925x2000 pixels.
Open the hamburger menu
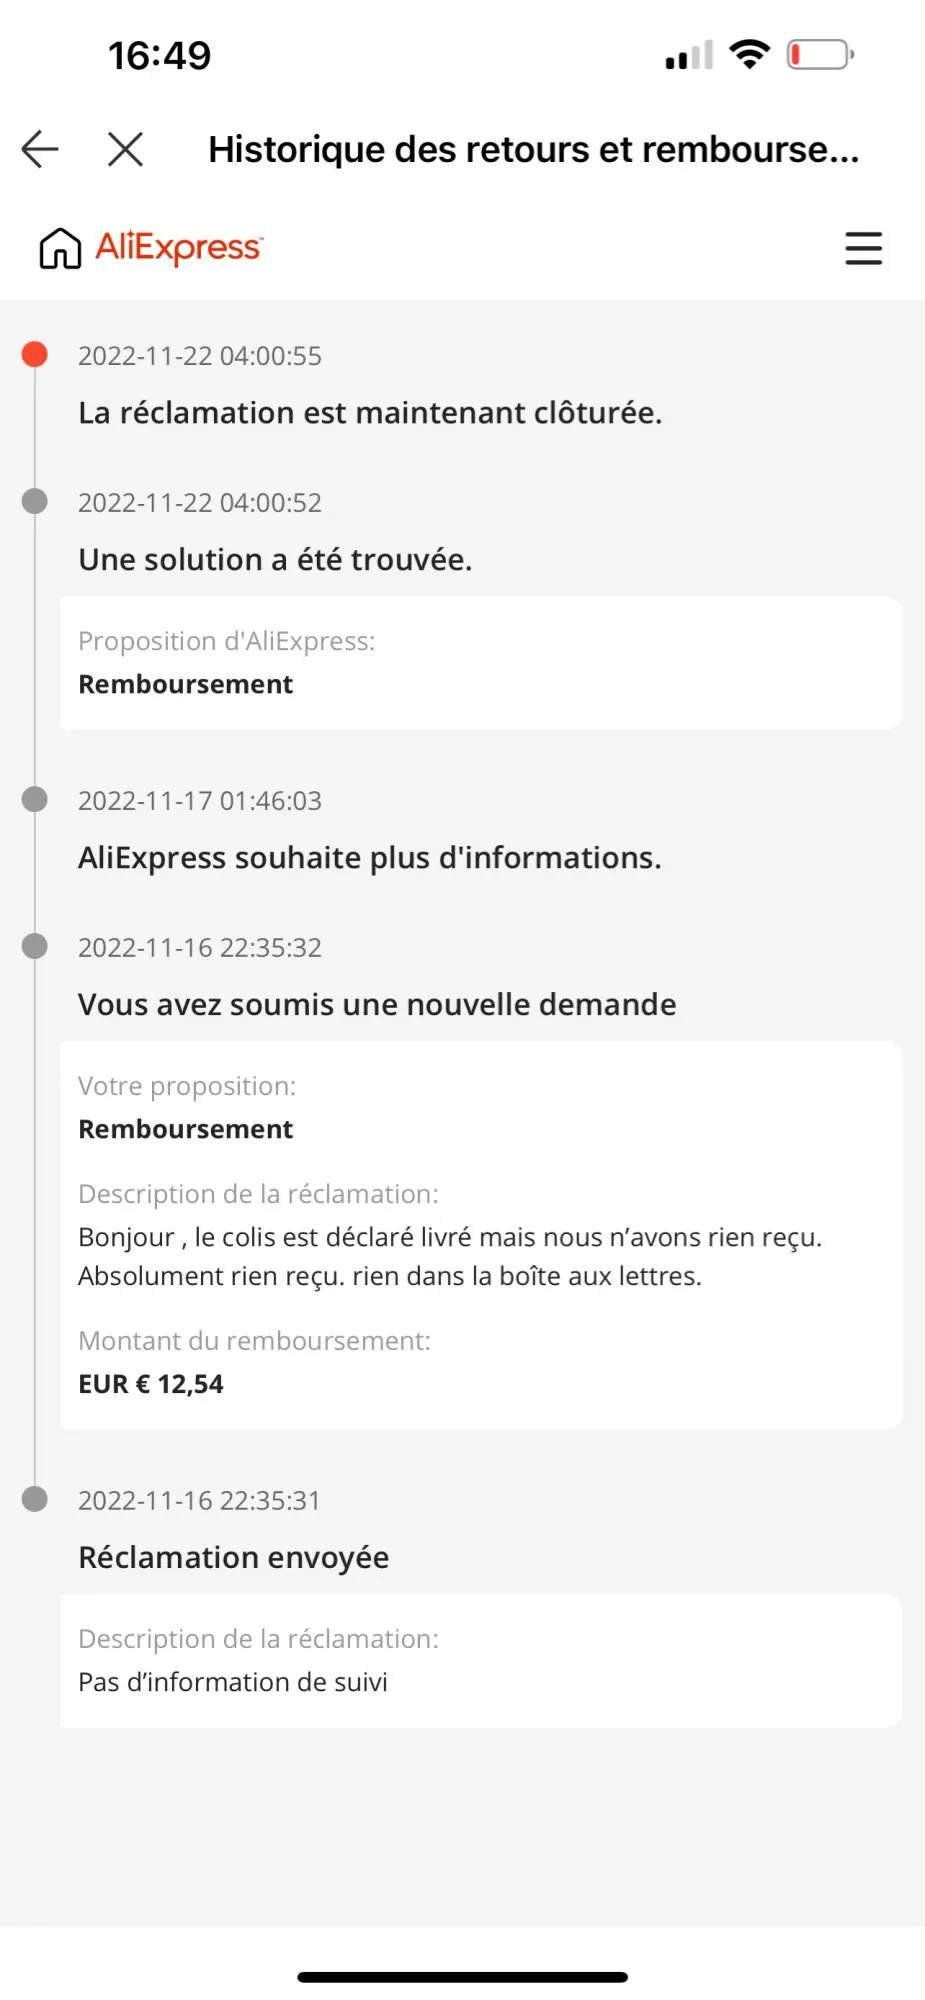click(x=863, y=248)
